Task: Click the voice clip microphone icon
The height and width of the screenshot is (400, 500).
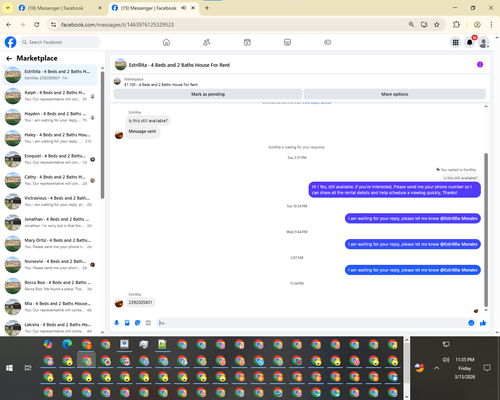Action: click(117, 323)
